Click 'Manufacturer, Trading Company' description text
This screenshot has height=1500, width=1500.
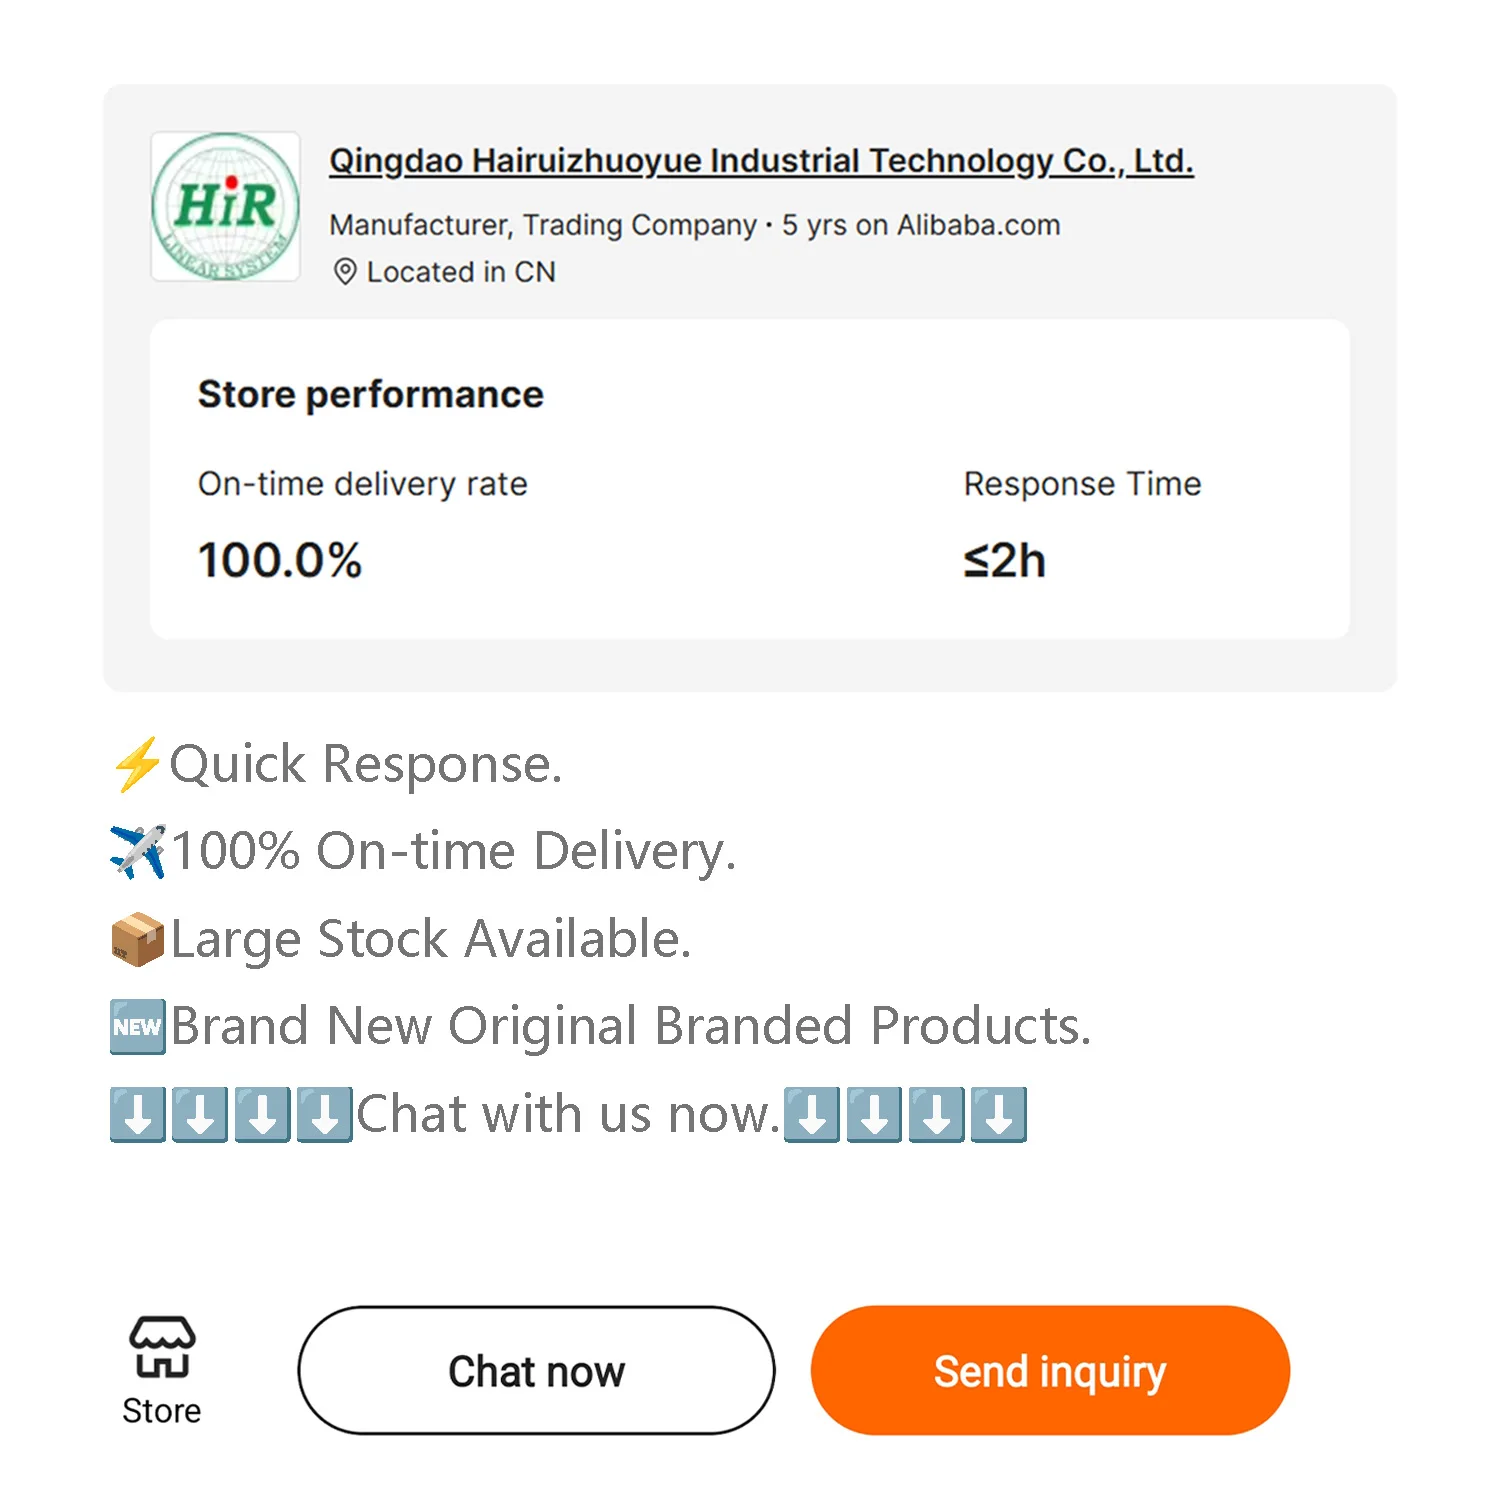point(543,225)
